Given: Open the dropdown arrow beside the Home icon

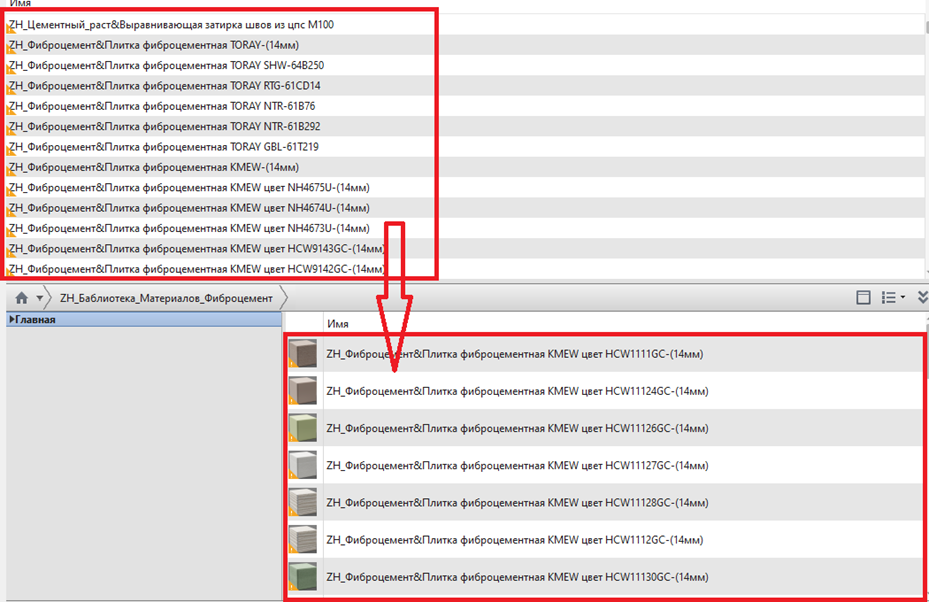Looking at the screenshot, I should [x=40, y=298].
